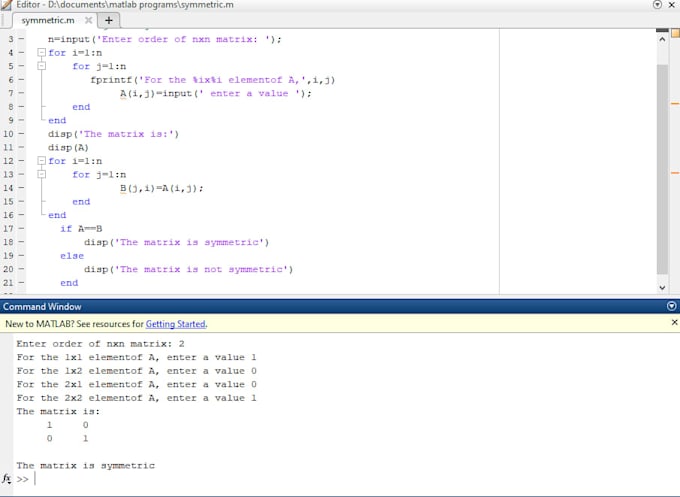Click 'B(j,i)=A(i,j);' on line 14
This screenshot has width=680, height=497.
point(162,188)
